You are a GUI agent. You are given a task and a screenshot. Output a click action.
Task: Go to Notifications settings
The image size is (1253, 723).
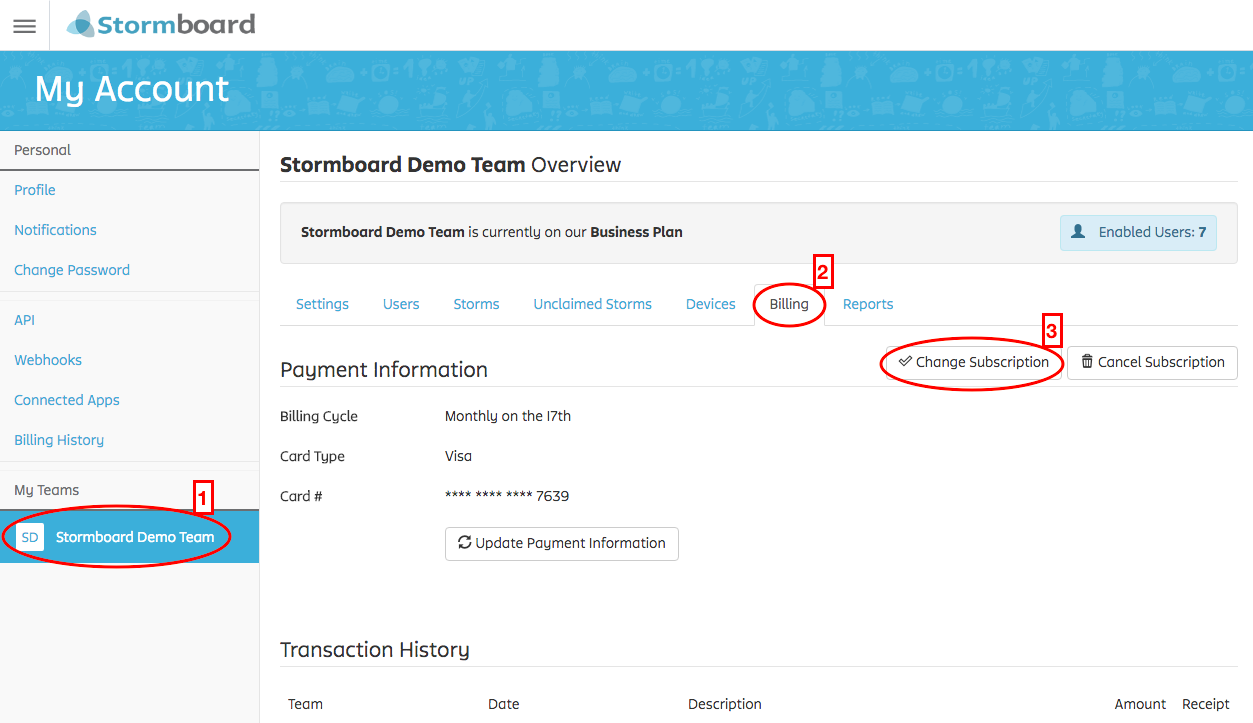click(55, 230)
